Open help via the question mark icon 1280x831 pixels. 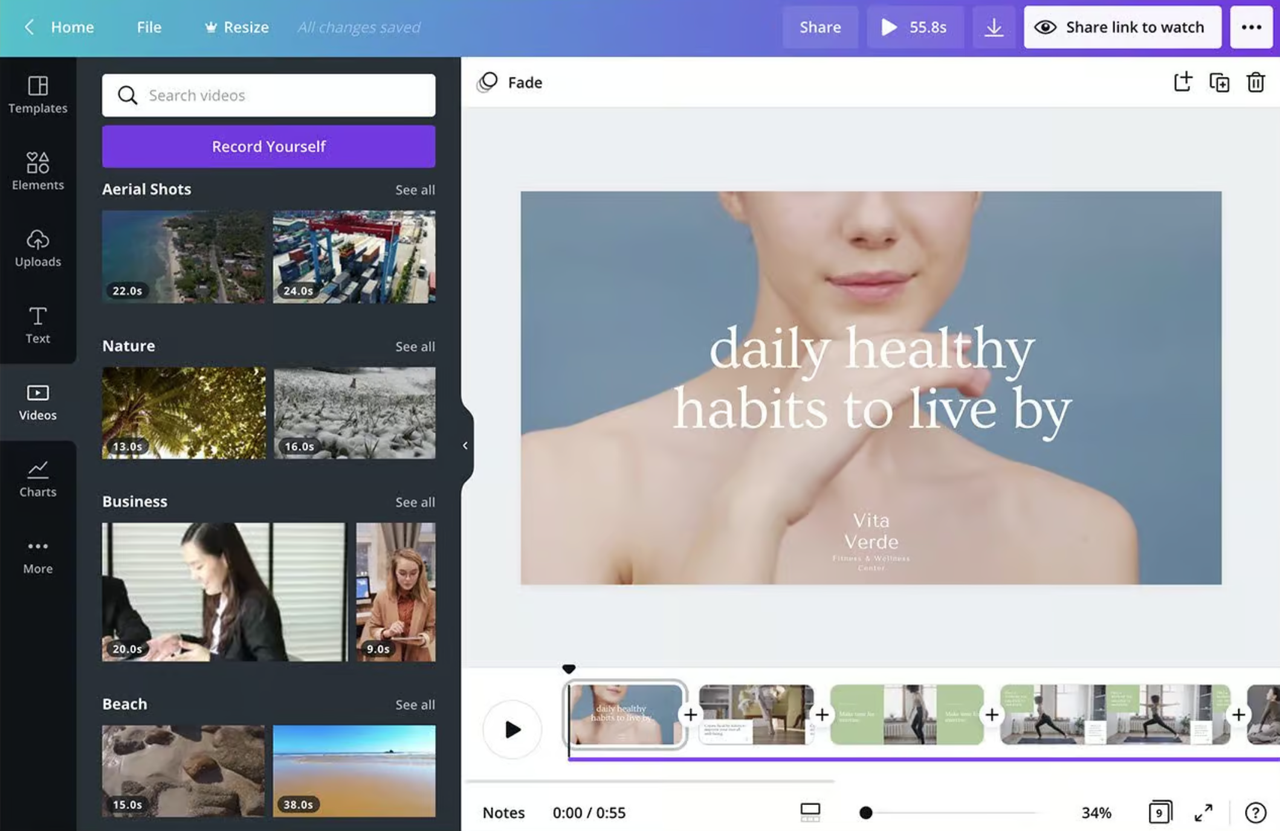pos(1256,812)
